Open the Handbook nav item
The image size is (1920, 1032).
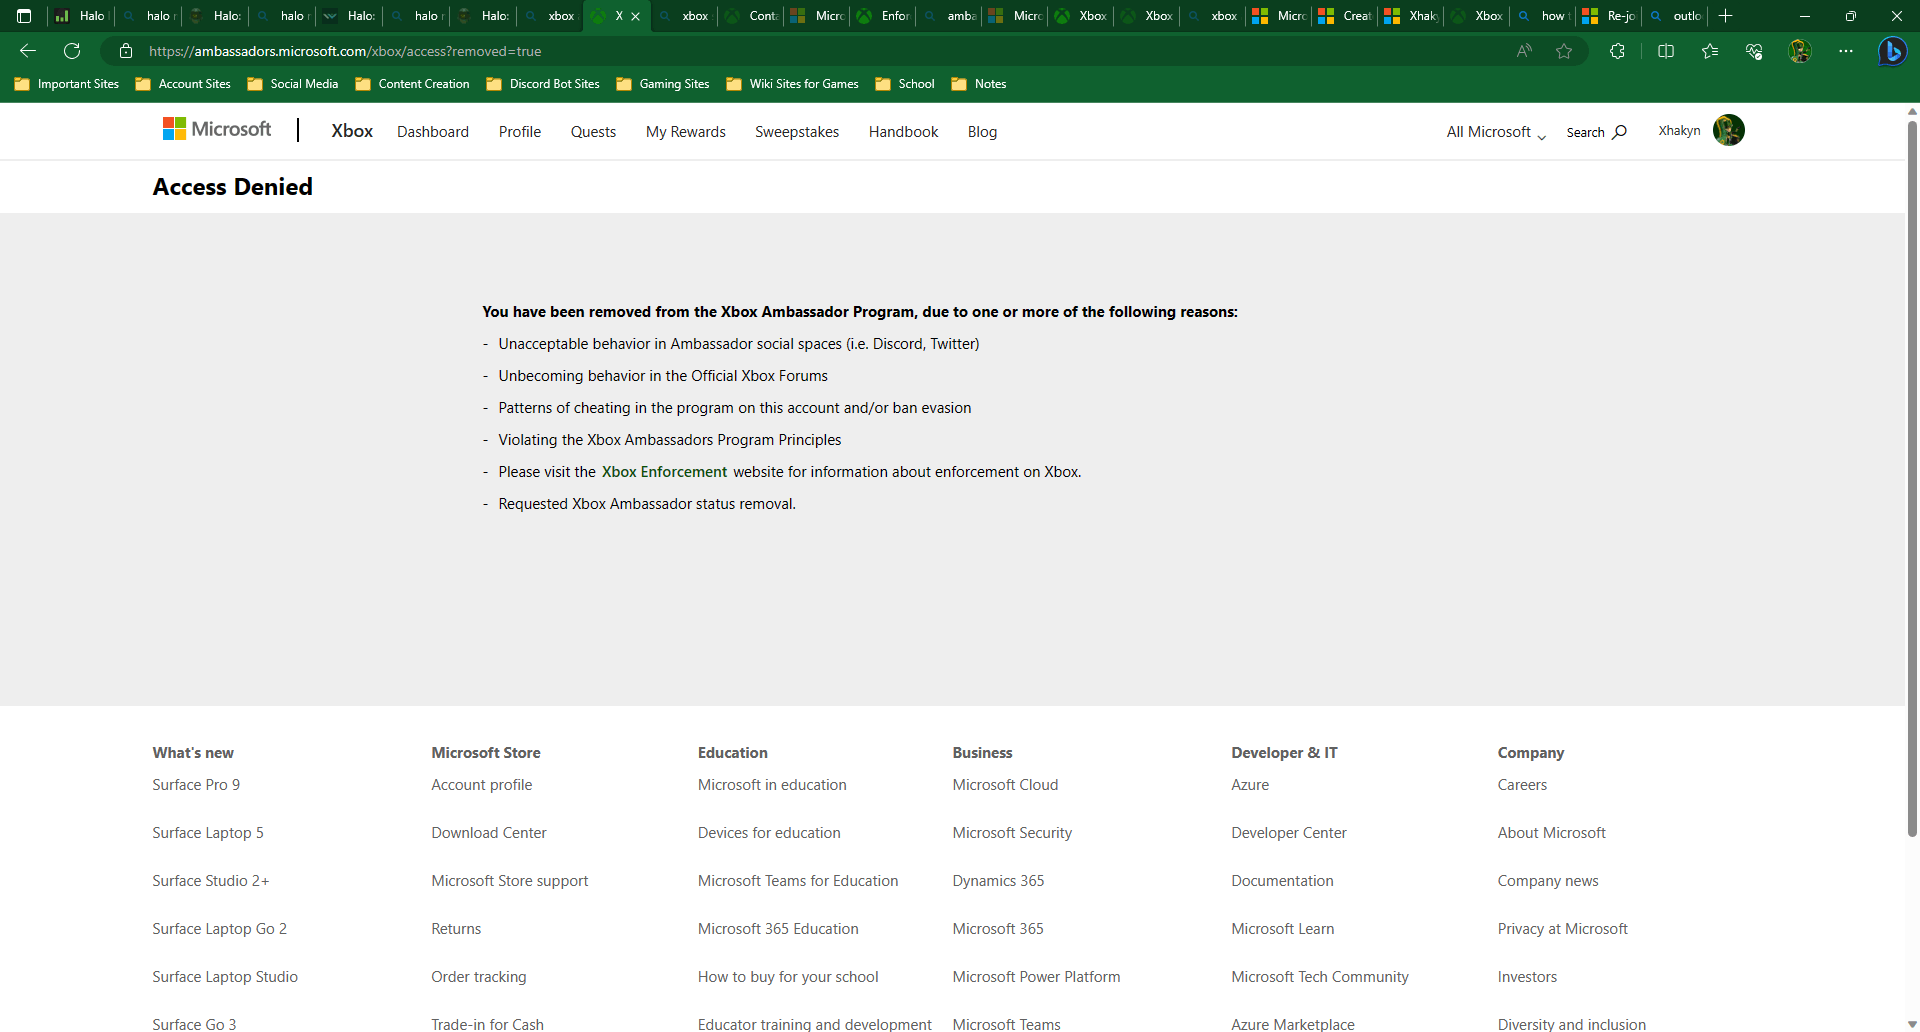pyautogui.click(x=903, y=132)
